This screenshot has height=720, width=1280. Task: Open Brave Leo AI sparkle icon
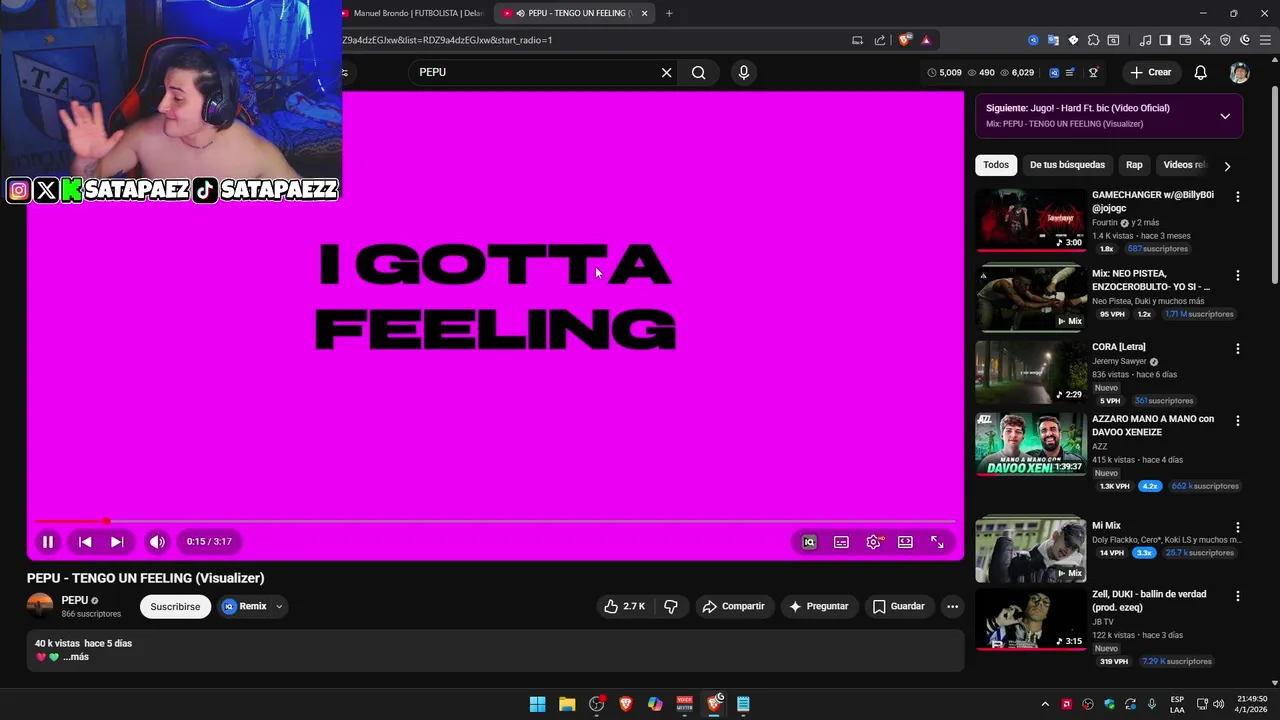1205,40
